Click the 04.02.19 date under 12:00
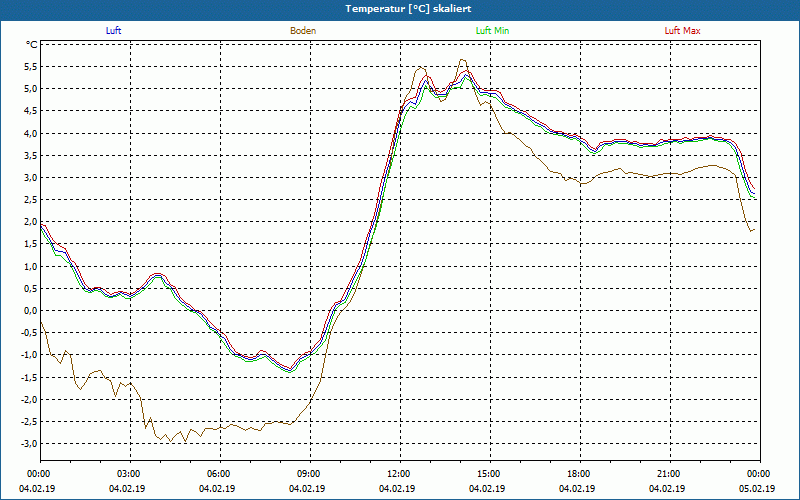The height and width of the screenshot is (500, 800). click(396, 488)
